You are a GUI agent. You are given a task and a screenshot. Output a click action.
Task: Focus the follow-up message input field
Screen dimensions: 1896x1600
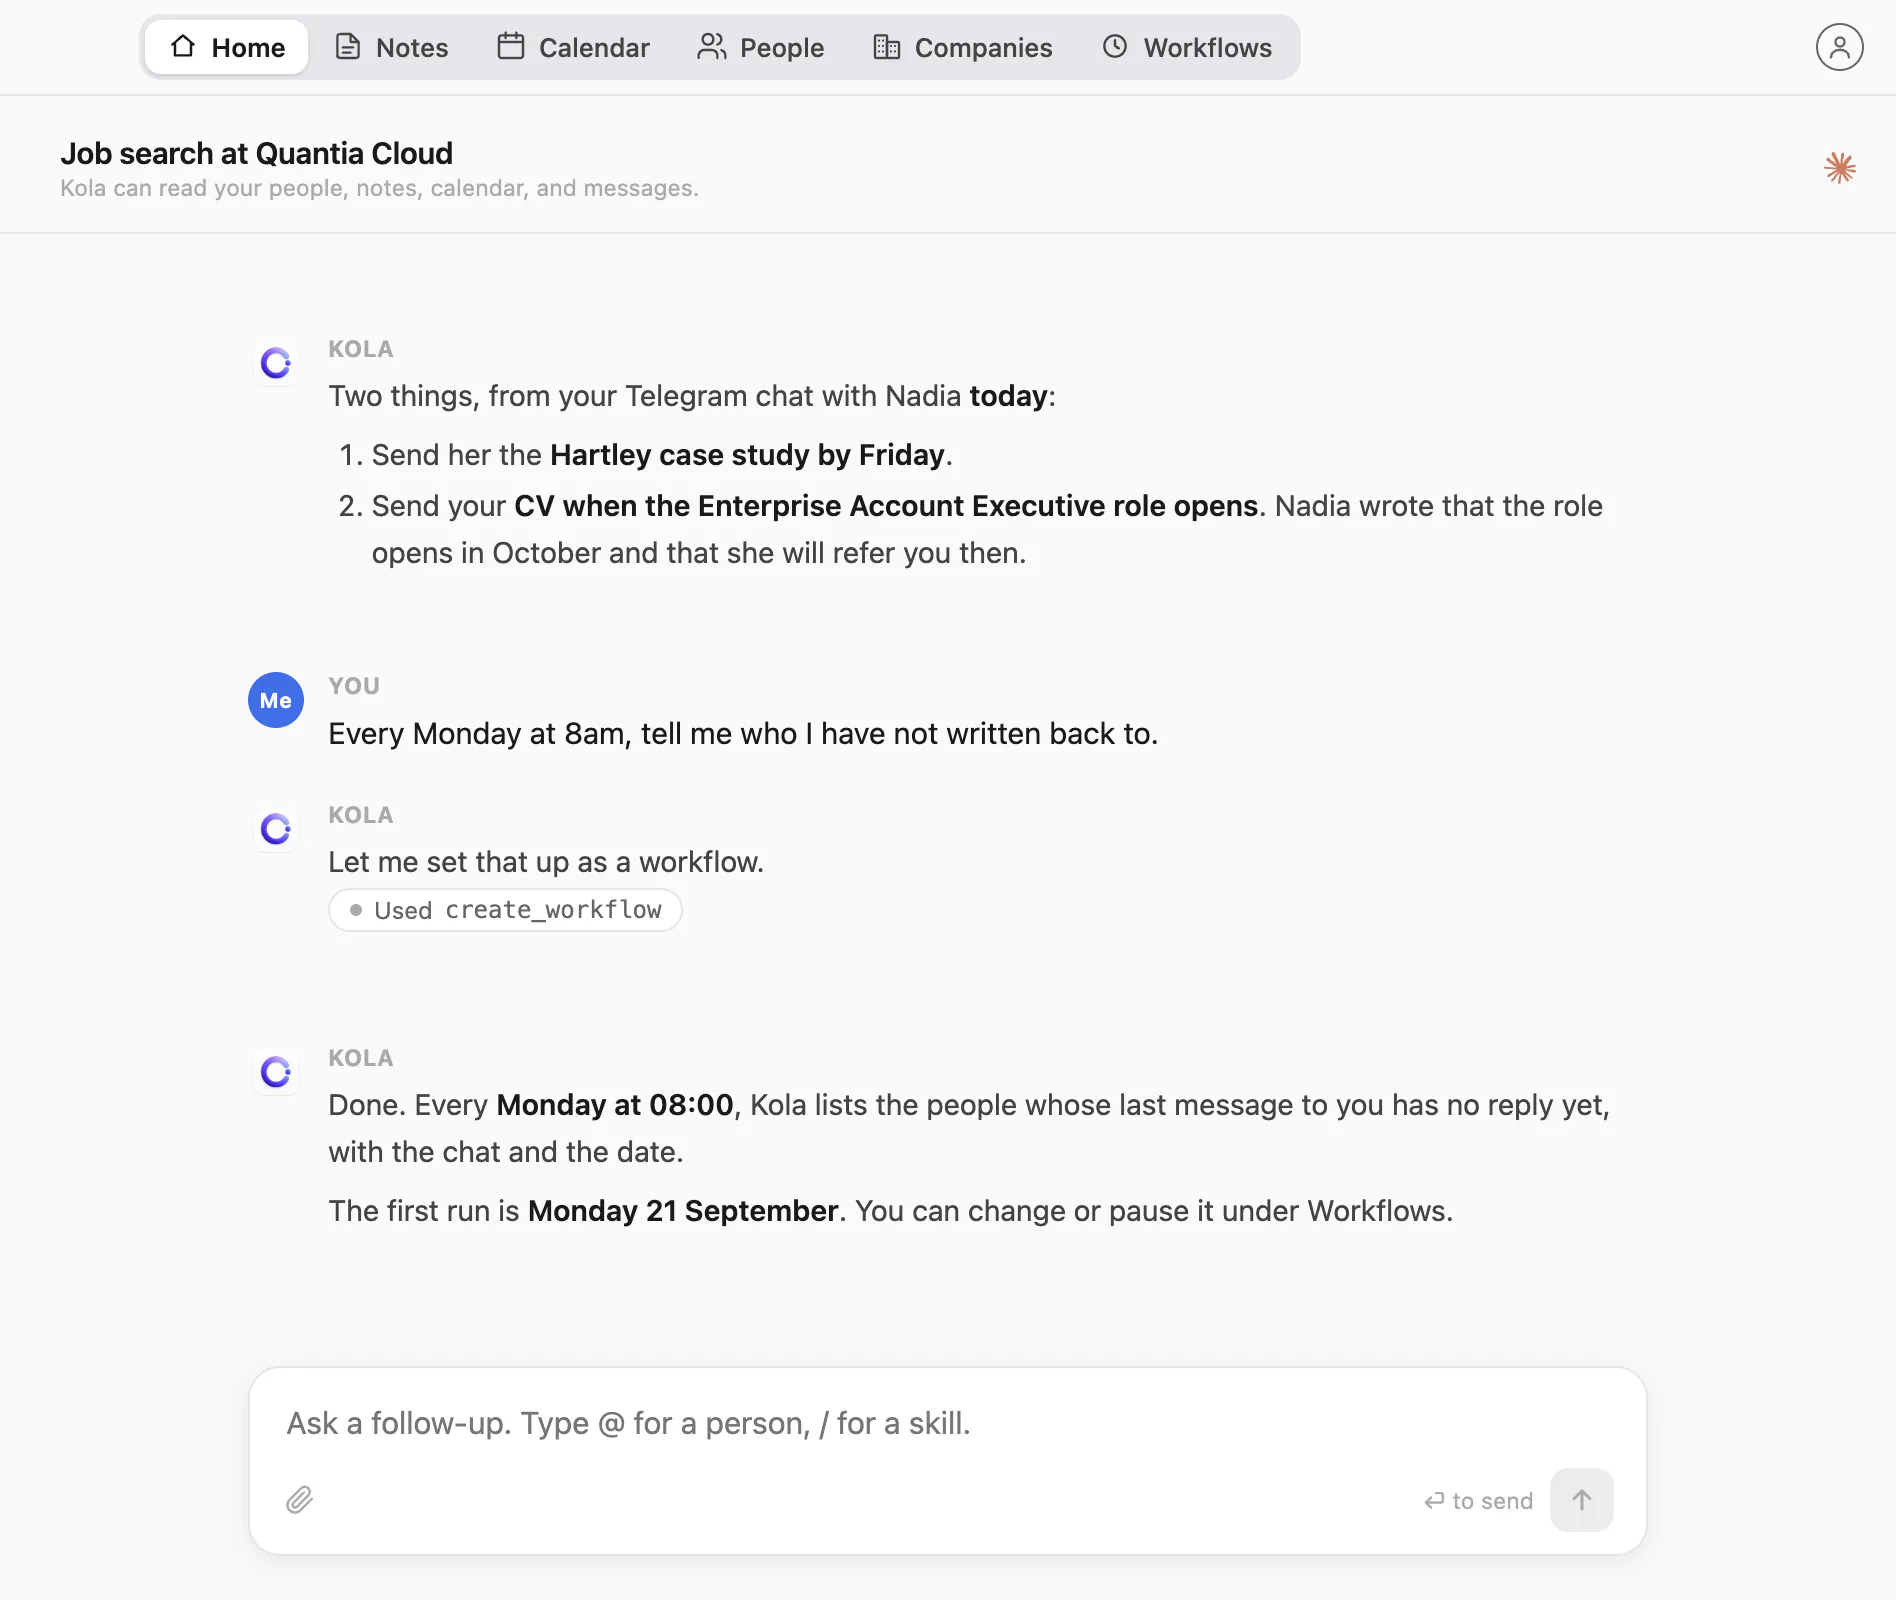(x=947, y=1423)
